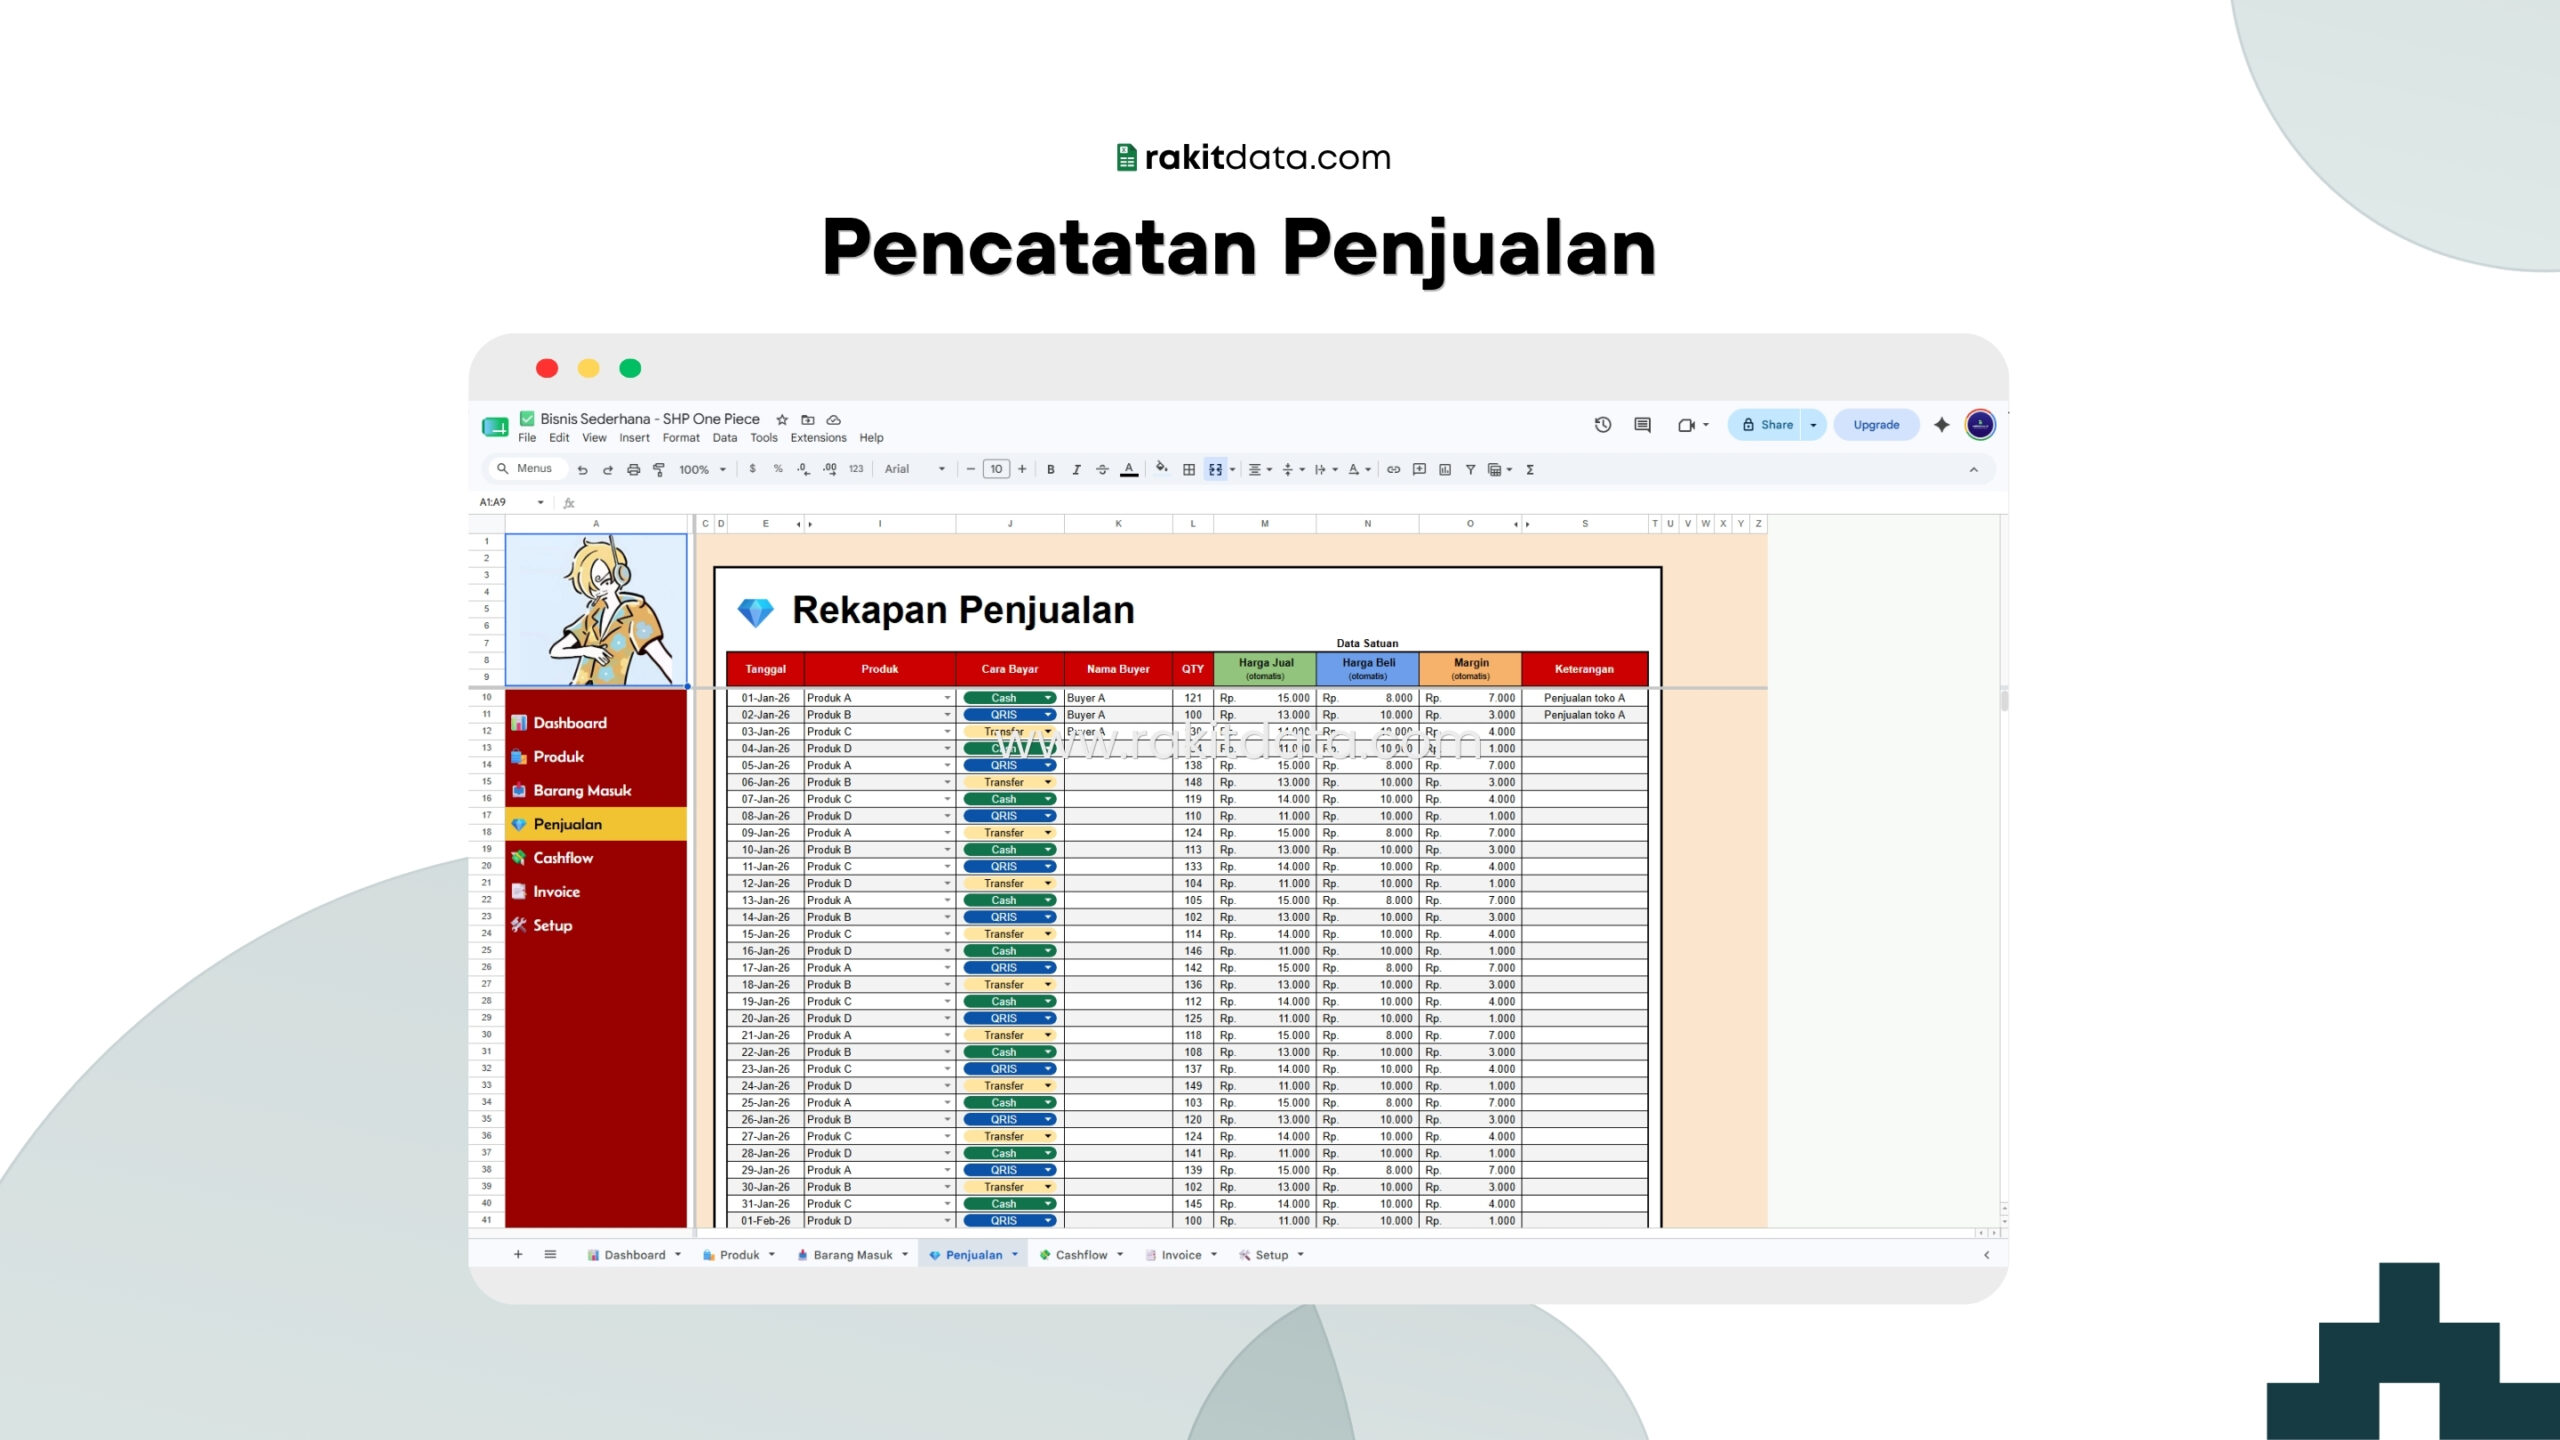Open the Gemini sparkle assistant
The width and height of the screenshot is (2560, 1440).
point(1942,425)
